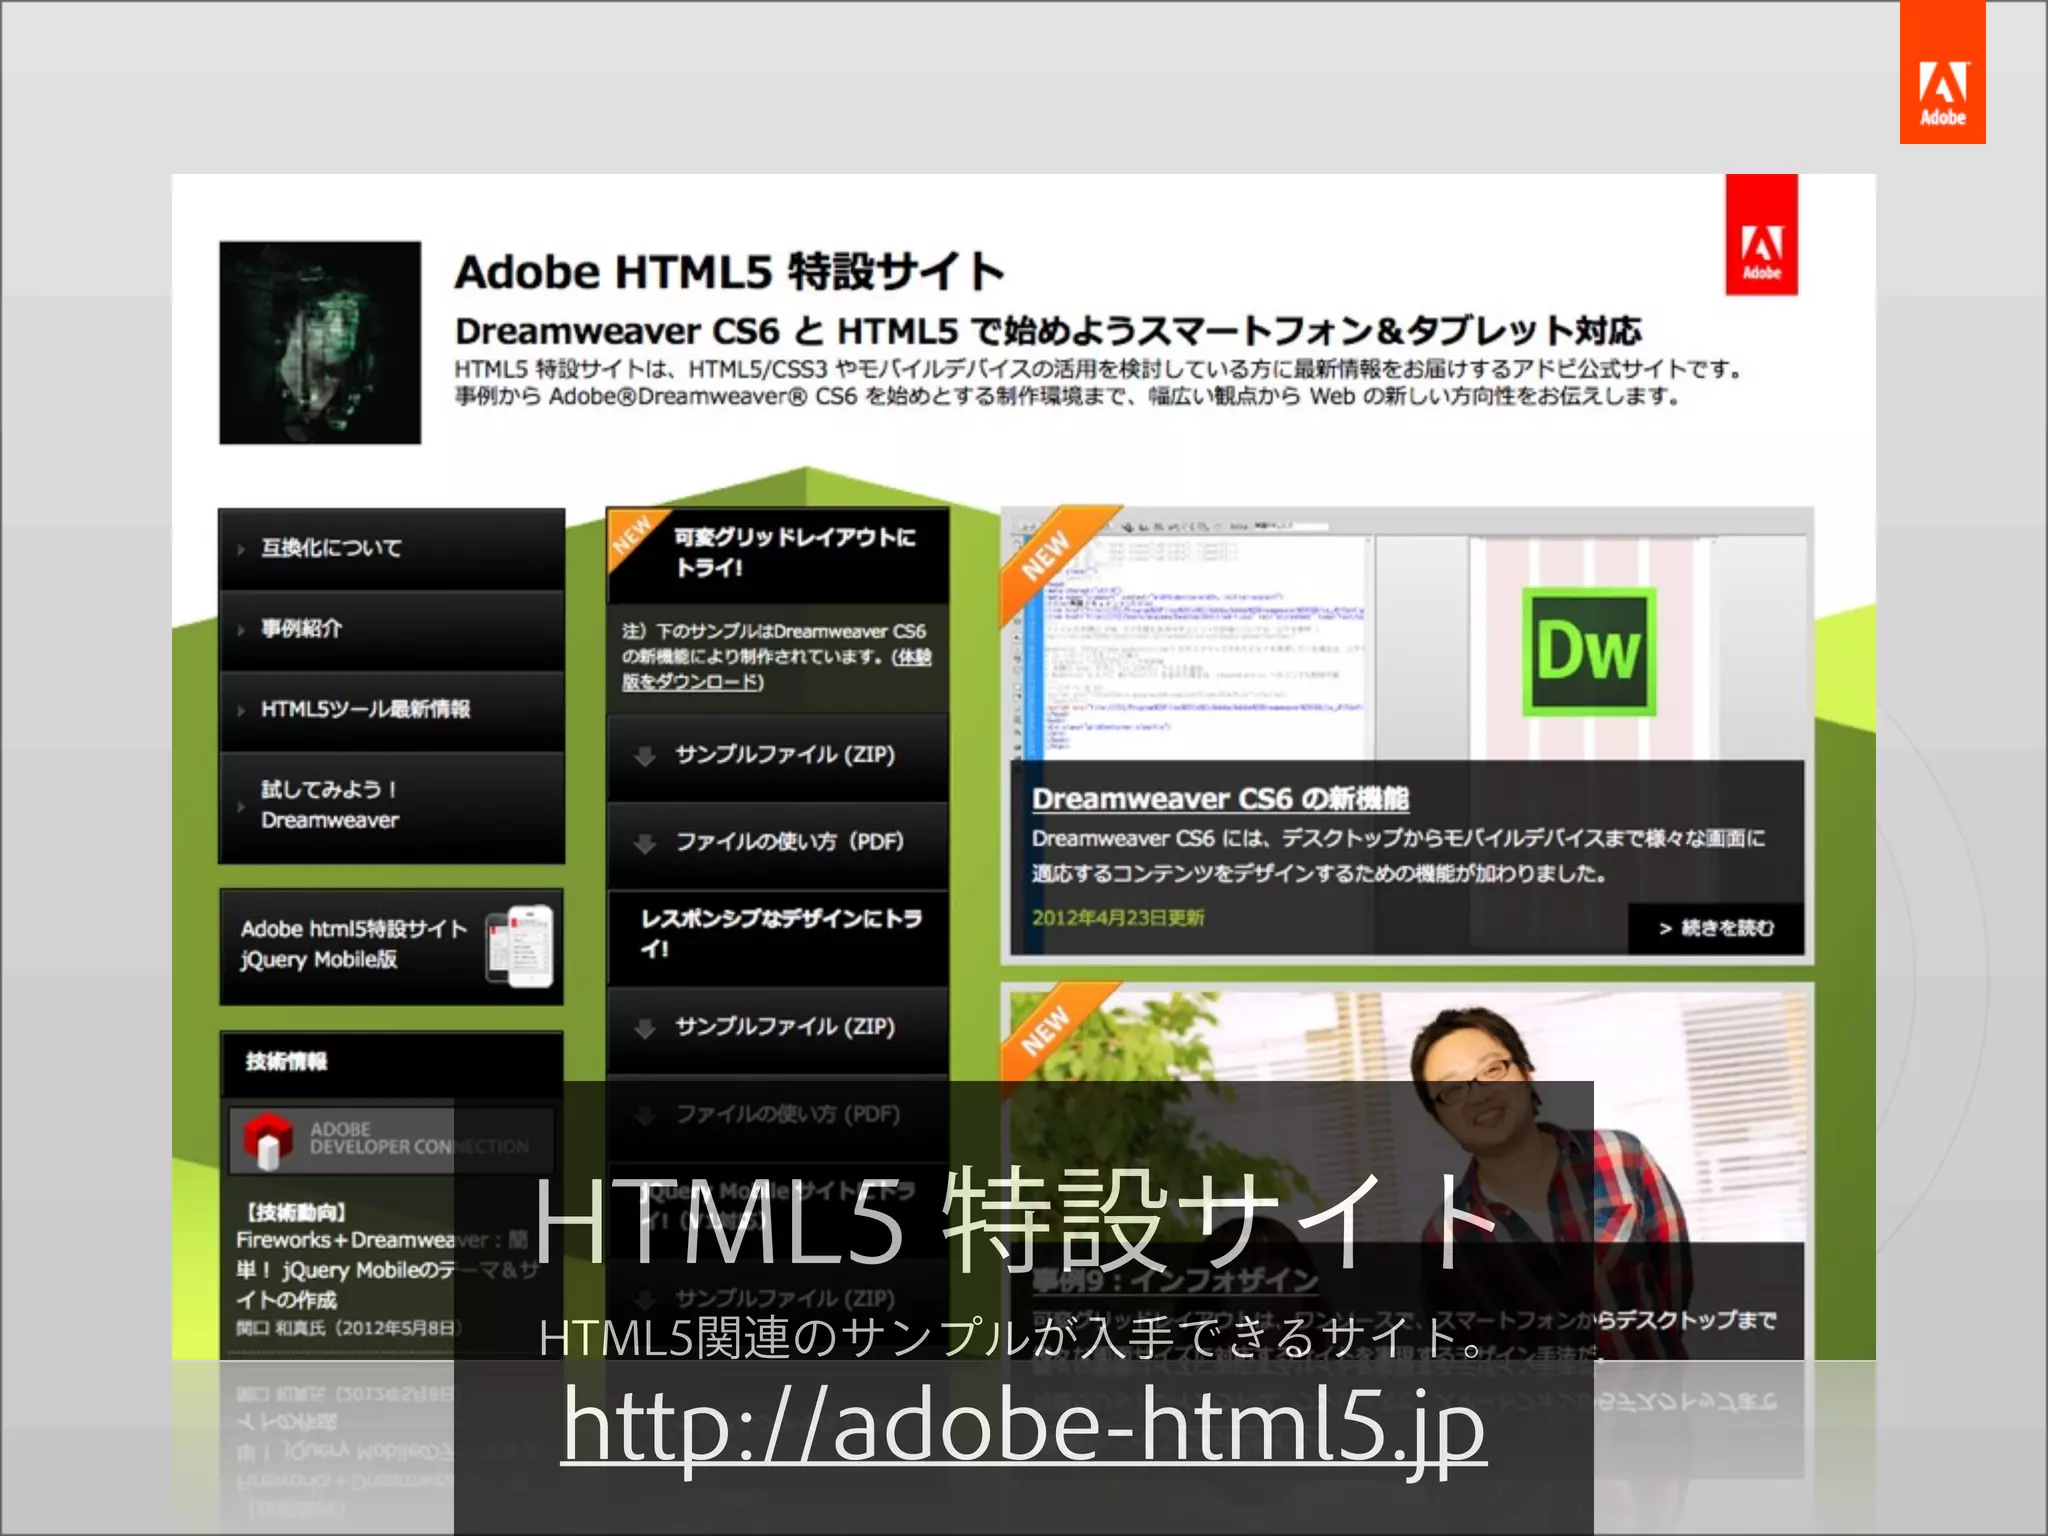This screenshot has height=1536, width=2048.
Task: Open the 事例紹介 menu item
Action: [391, 629]
